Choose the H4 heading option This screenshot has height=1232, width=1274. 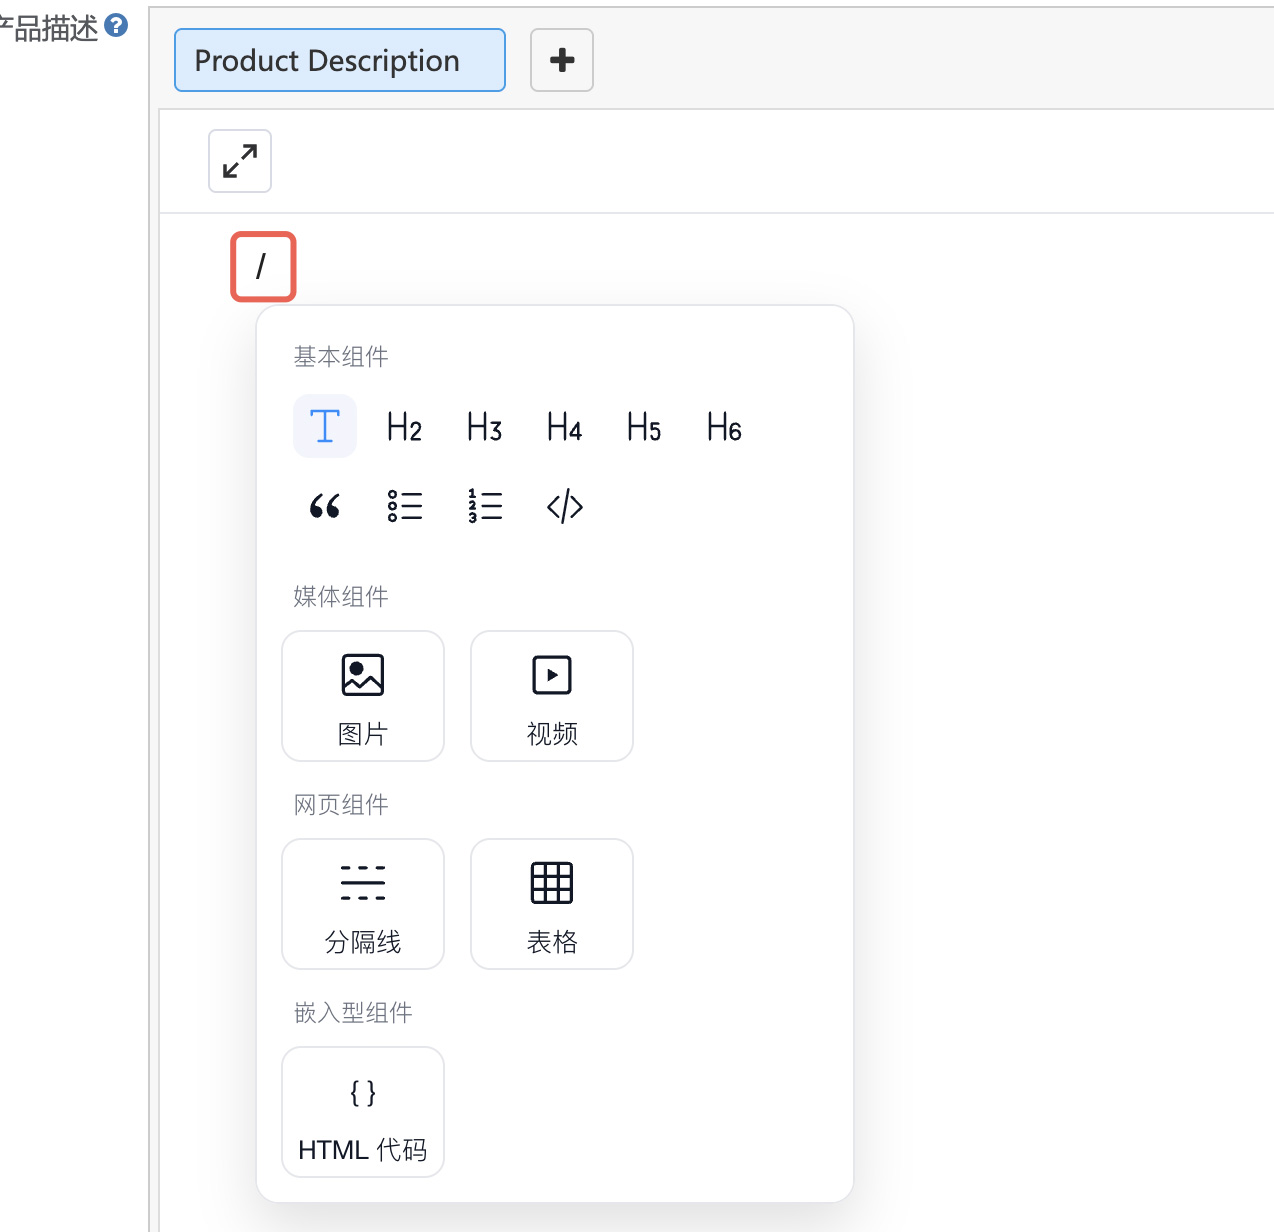[565, 426]
